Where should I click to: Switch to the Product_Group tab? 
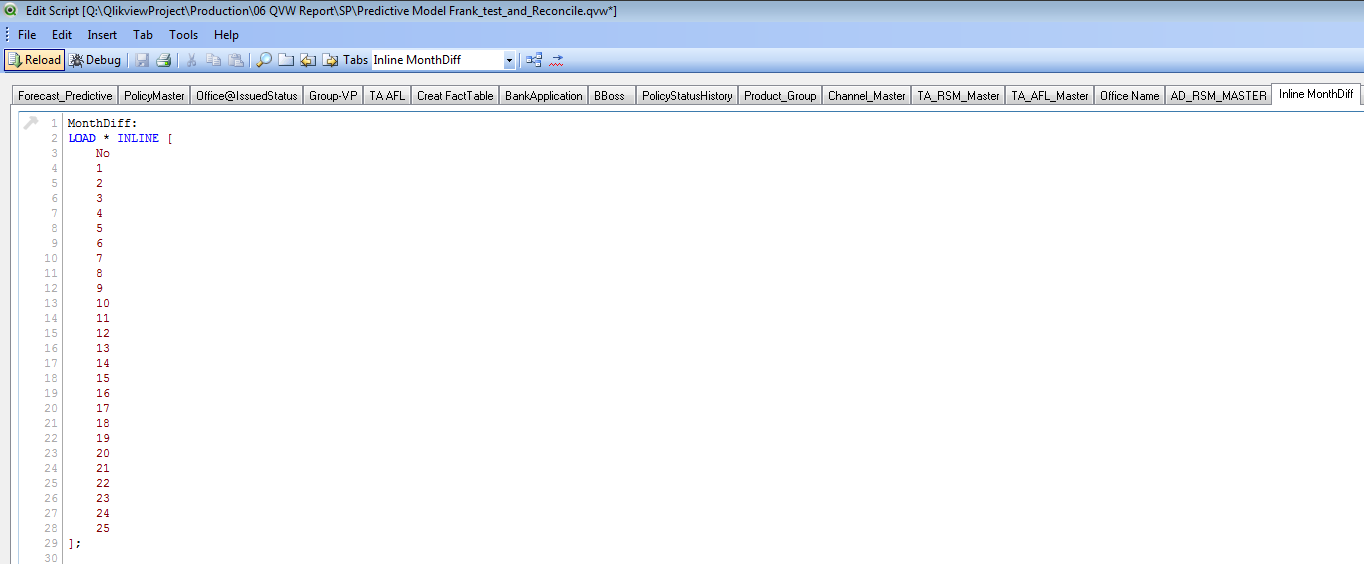click(x=780, y=96)
